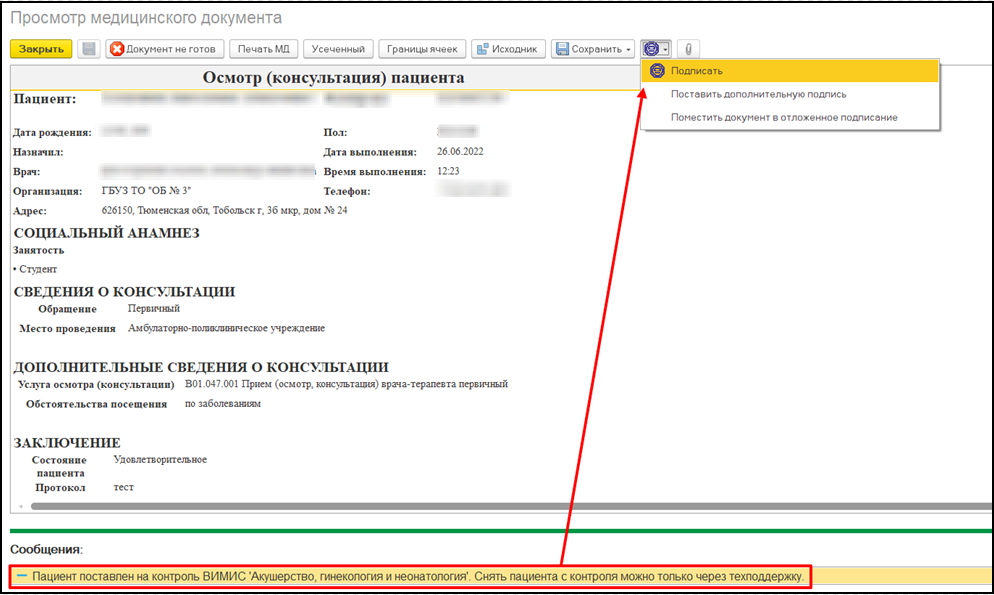Click the paperclip attachment icon
The image size is (994, 595).
click(688, 49)
